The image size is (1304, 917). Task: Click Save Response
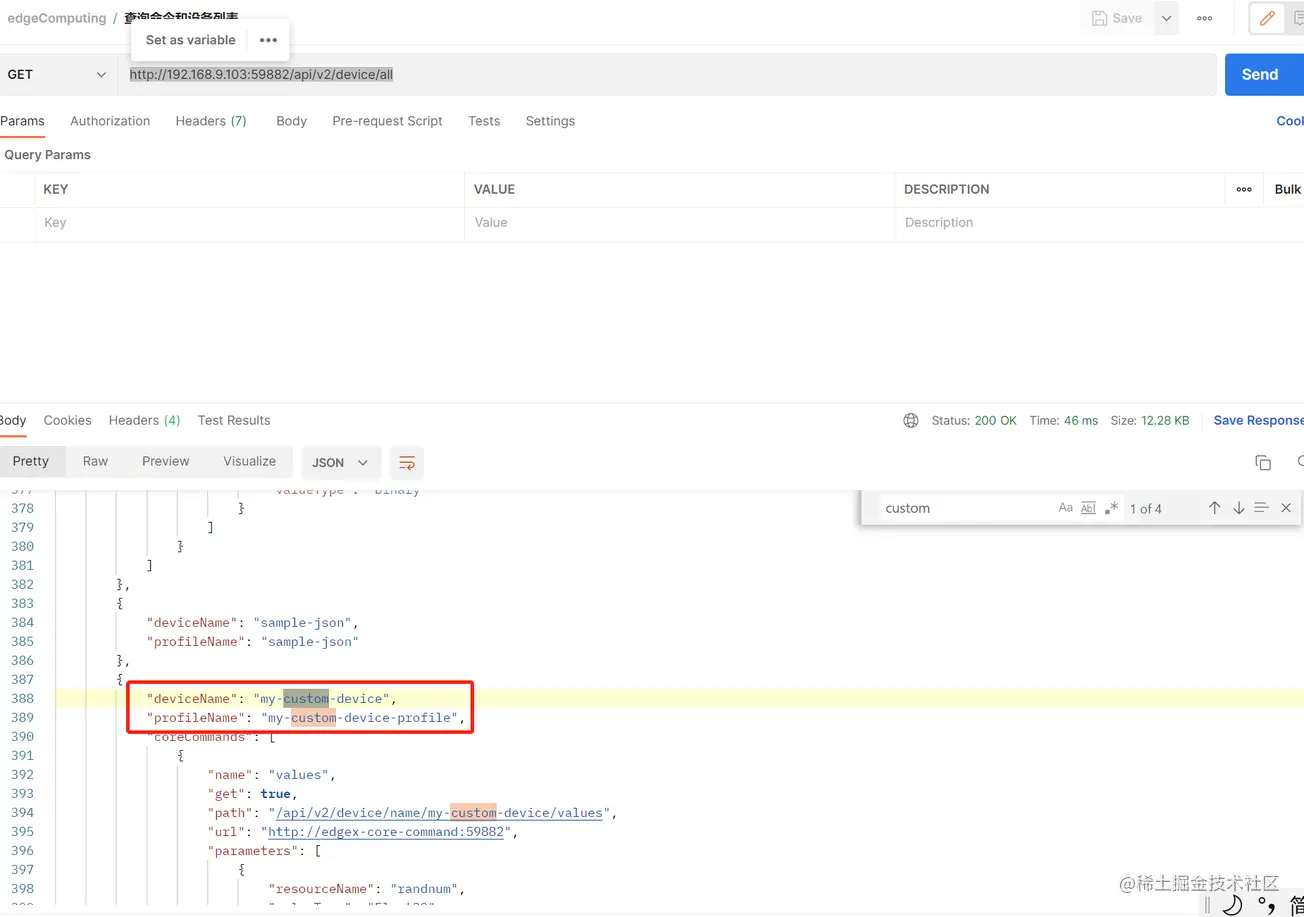[1258, 421]
